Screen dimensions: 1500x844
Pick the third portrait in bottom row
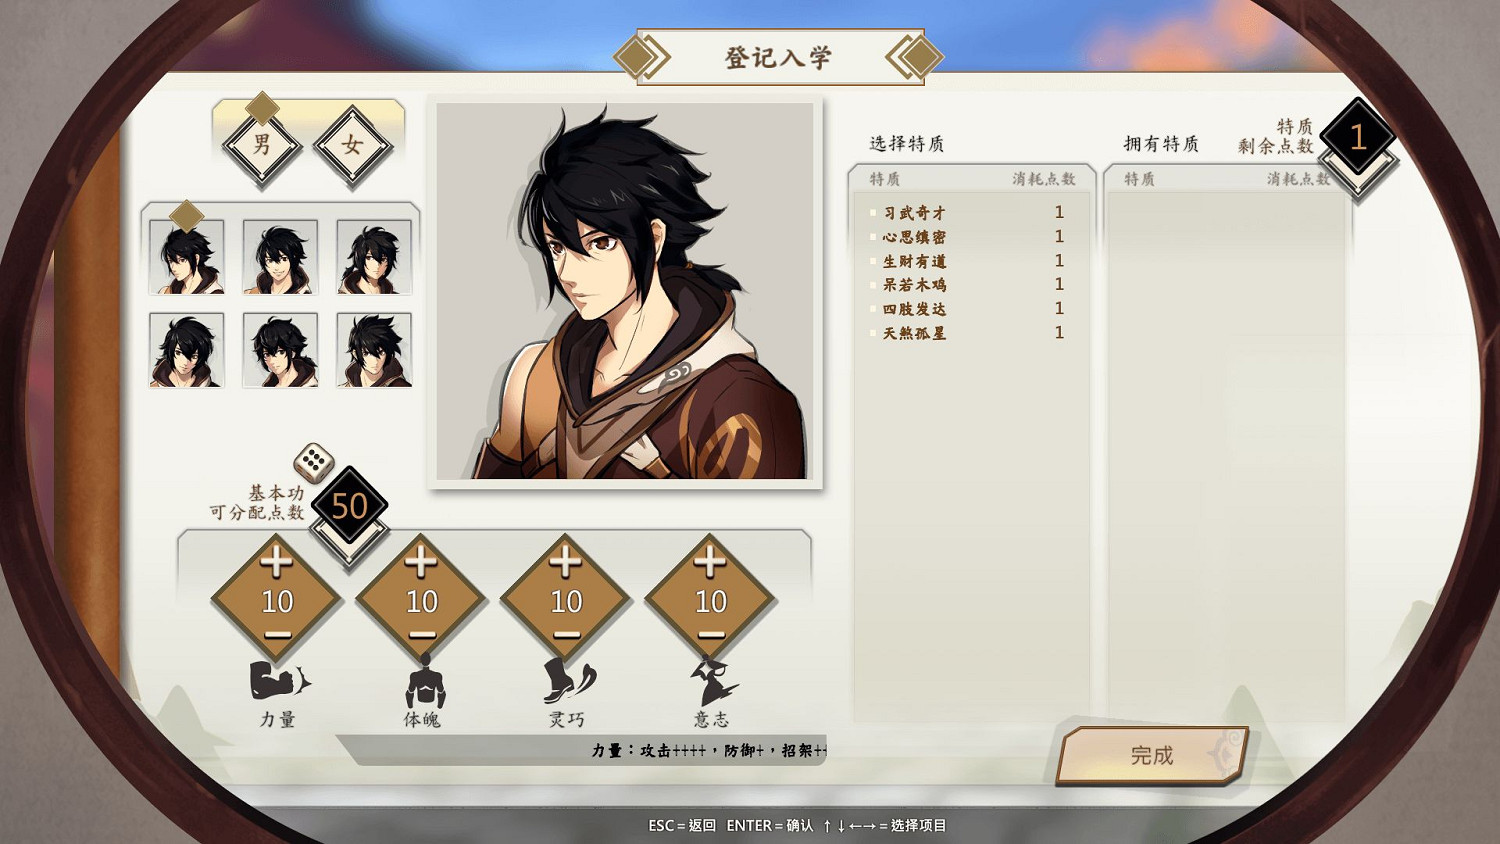374,350
